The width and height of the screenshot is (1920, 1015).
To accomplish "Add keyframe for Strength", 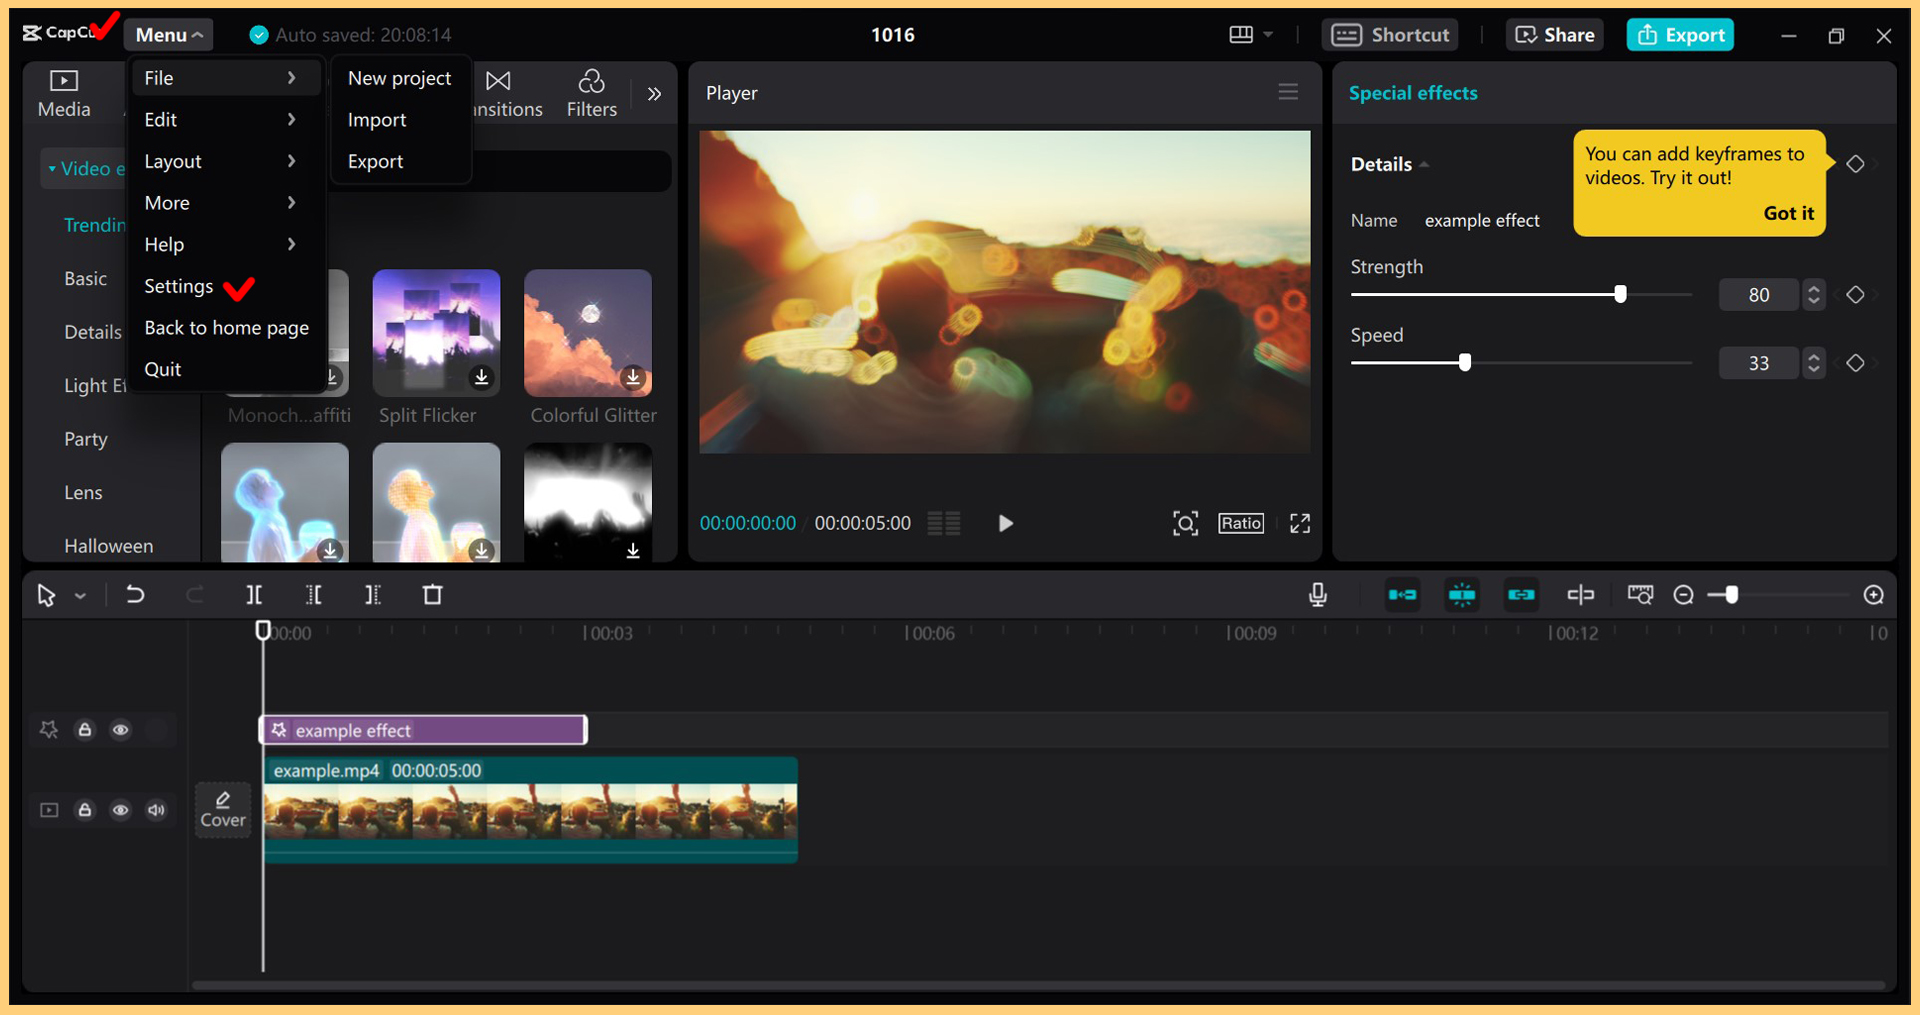I will 1855,295.
